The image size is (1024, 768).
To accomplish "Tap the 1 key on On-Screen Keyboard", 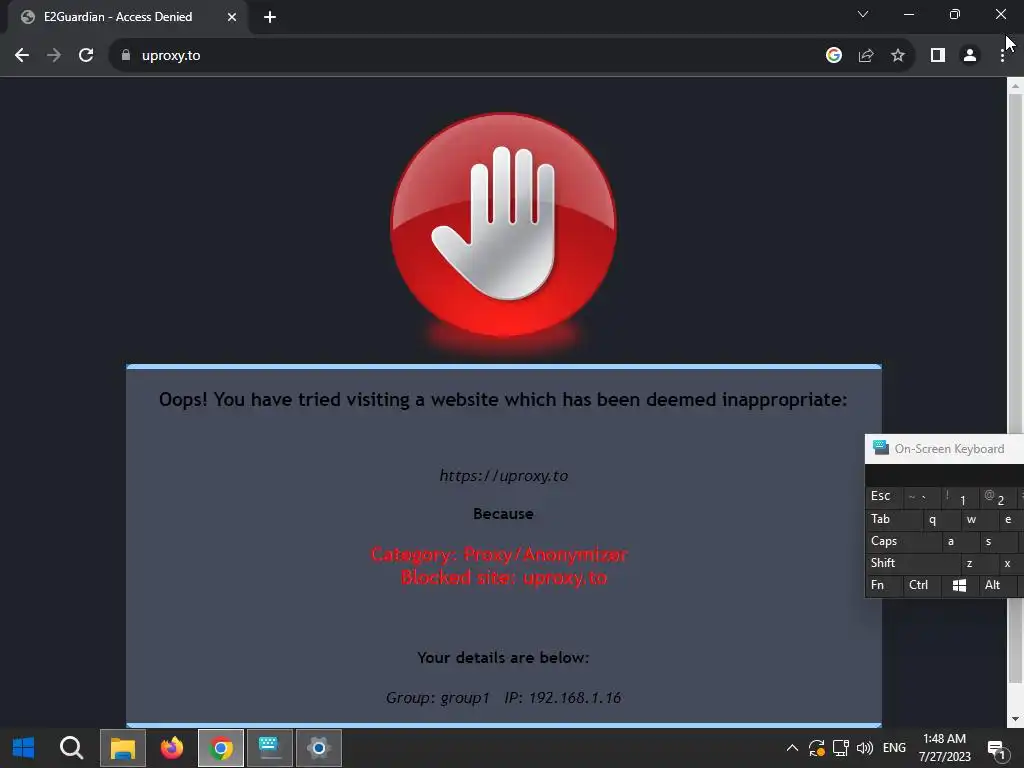I will (959, 498).
